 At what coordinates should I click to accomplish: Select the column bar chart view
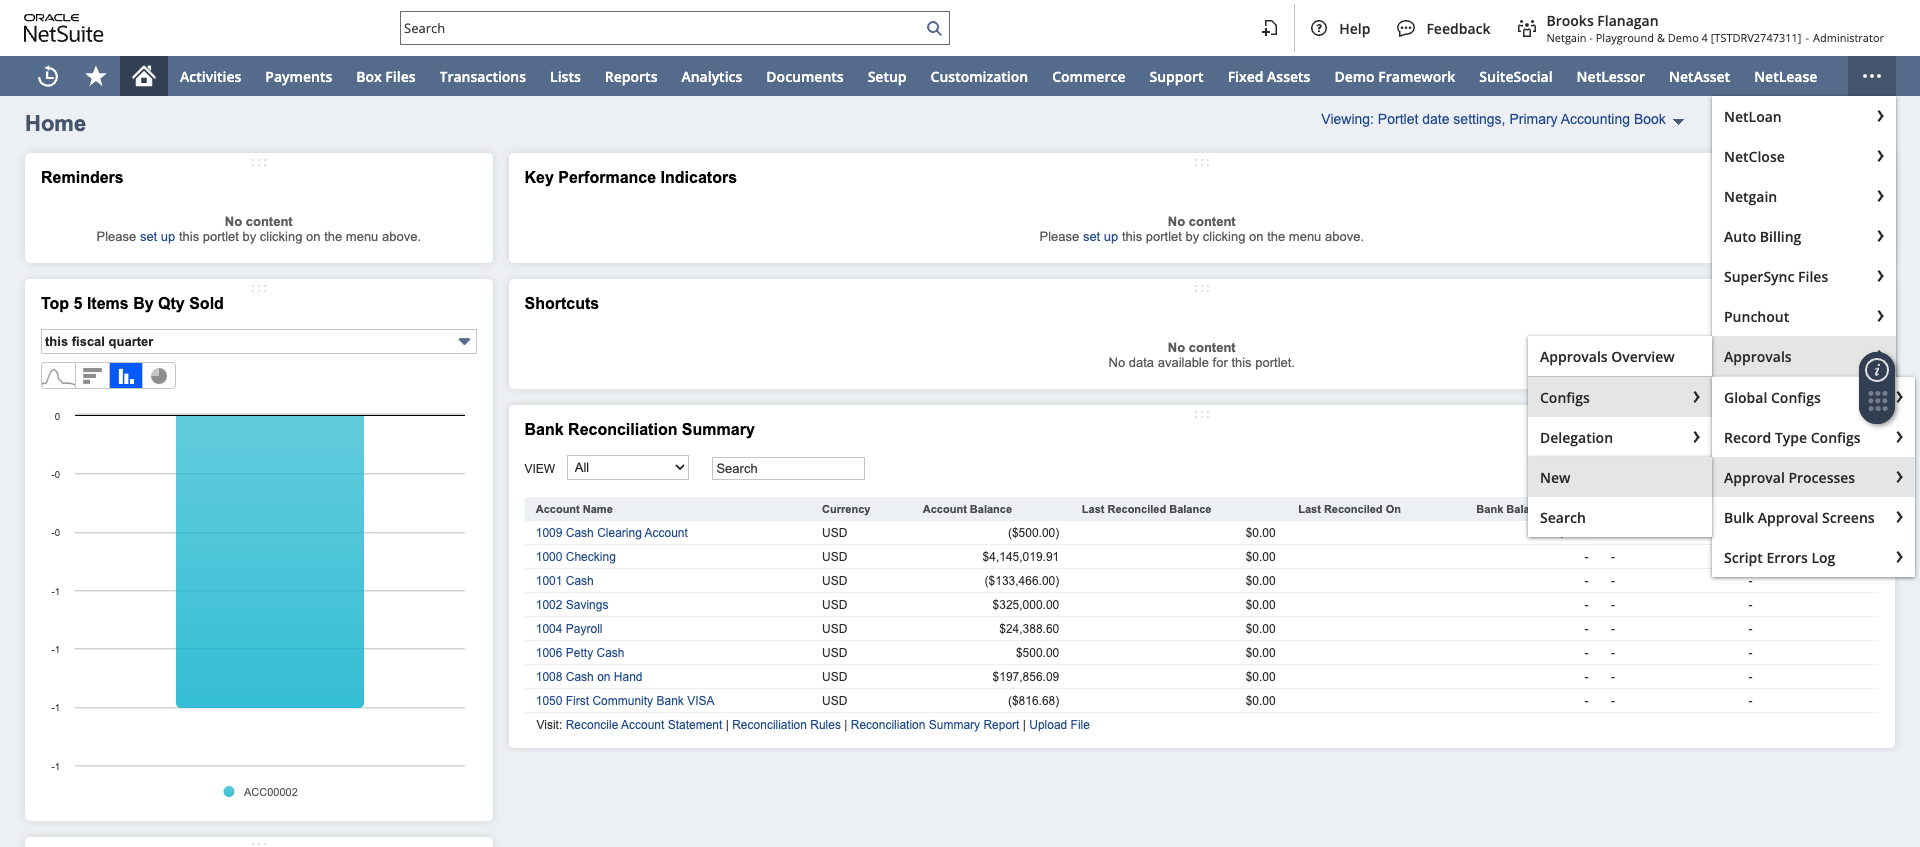126,376
